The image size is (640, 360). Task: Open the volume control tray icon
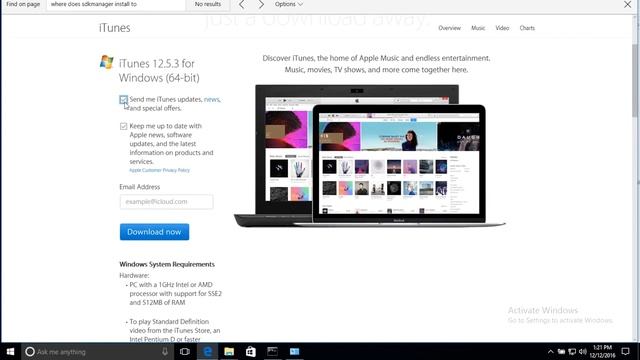click(583, 351)
